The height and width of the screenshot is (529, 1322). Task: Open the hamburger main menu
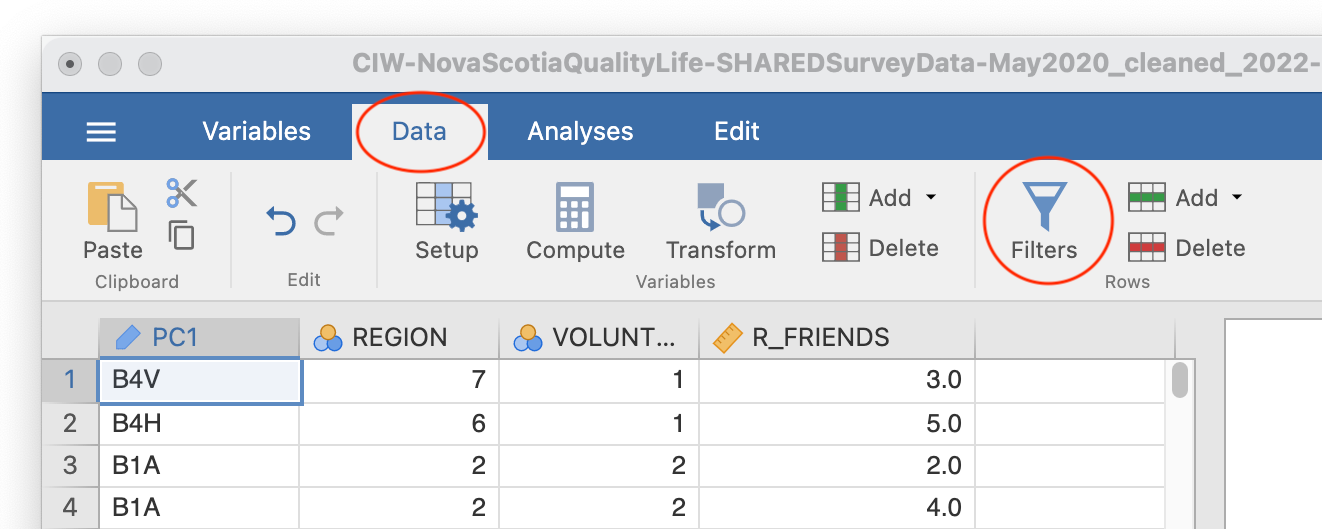[x=101, y=131]
